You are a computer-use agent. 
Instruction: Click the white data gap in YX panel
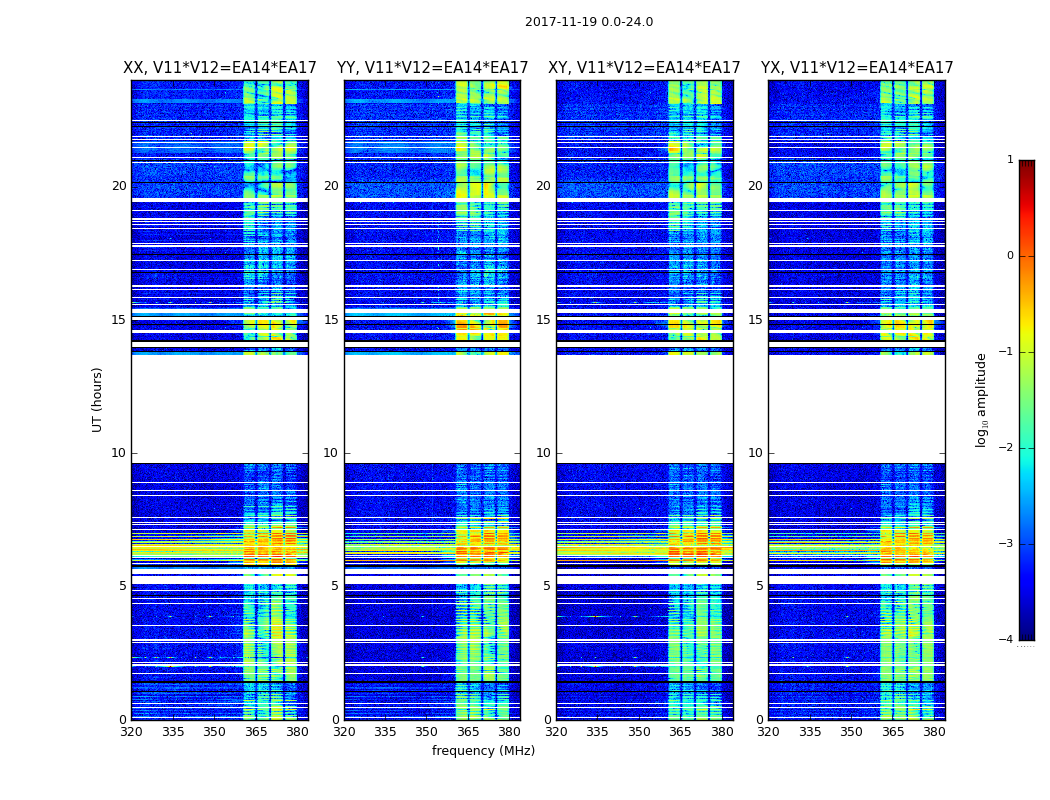point(856,408)
